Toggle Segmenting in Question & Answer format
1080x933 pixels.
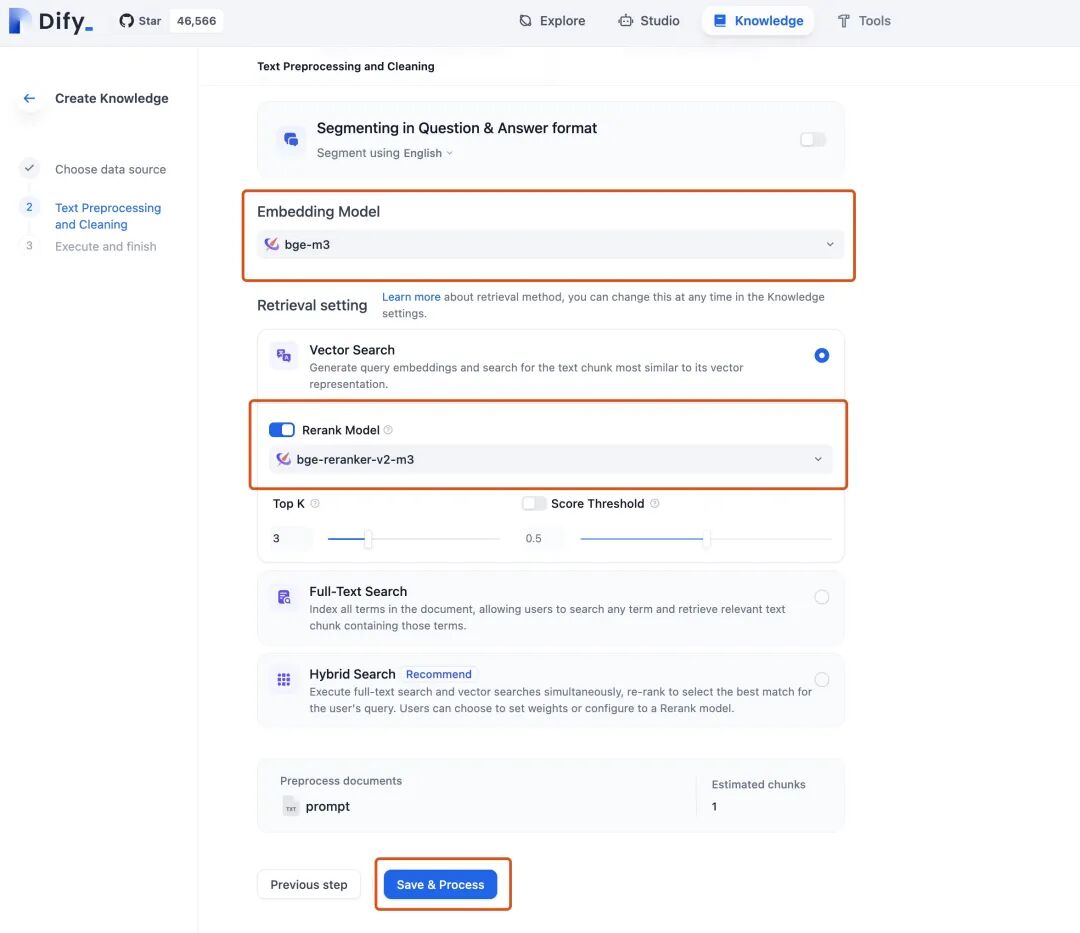coord(813,140)
